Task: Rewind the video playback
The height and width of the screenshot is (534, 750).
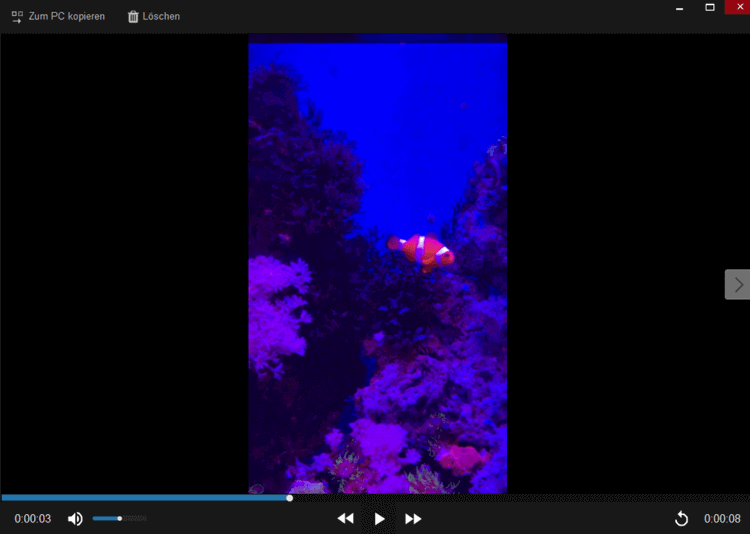Action: tap(345, 519)
